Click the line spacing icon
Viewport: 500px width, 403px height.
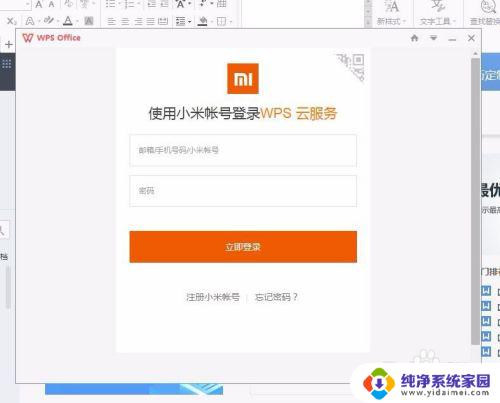point(180,22)
